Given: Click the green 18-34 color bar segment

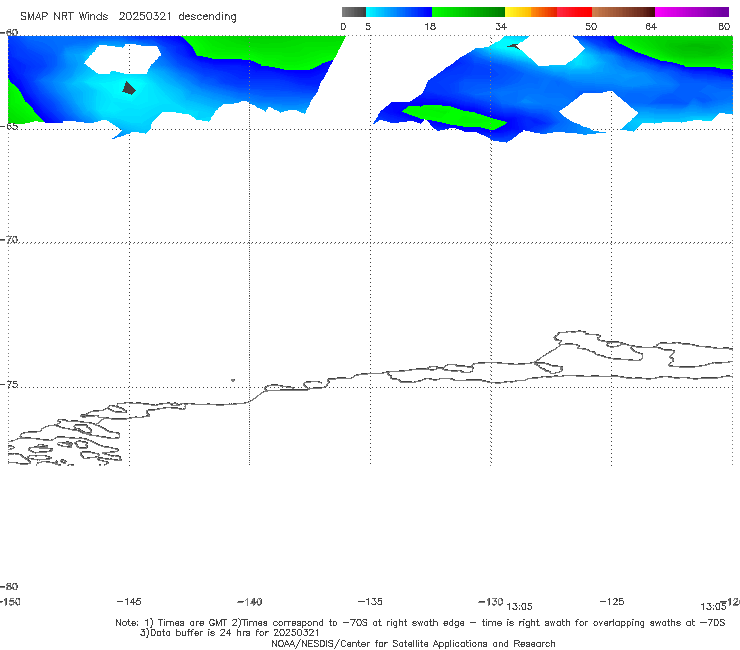Looking at the screenshot, I should tap(468, 12).
